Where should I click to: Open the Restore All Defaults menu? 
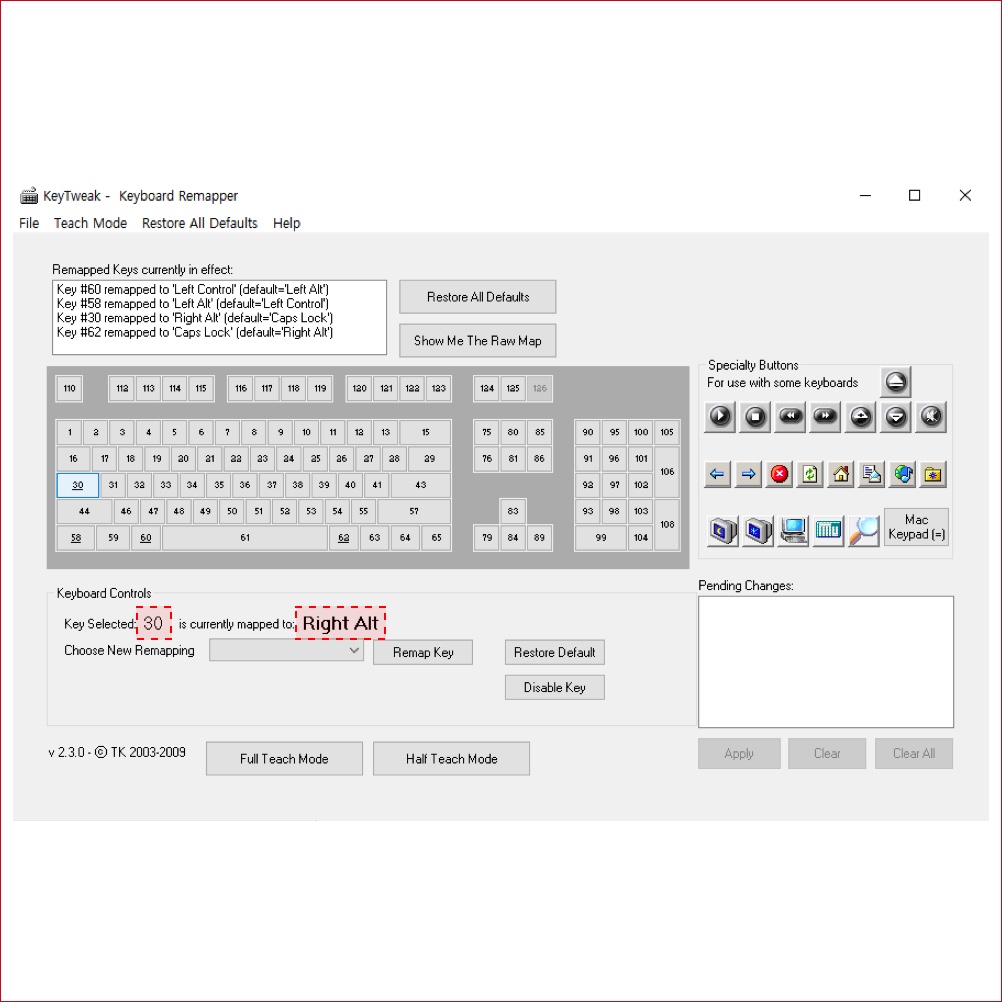click(199, 223)
